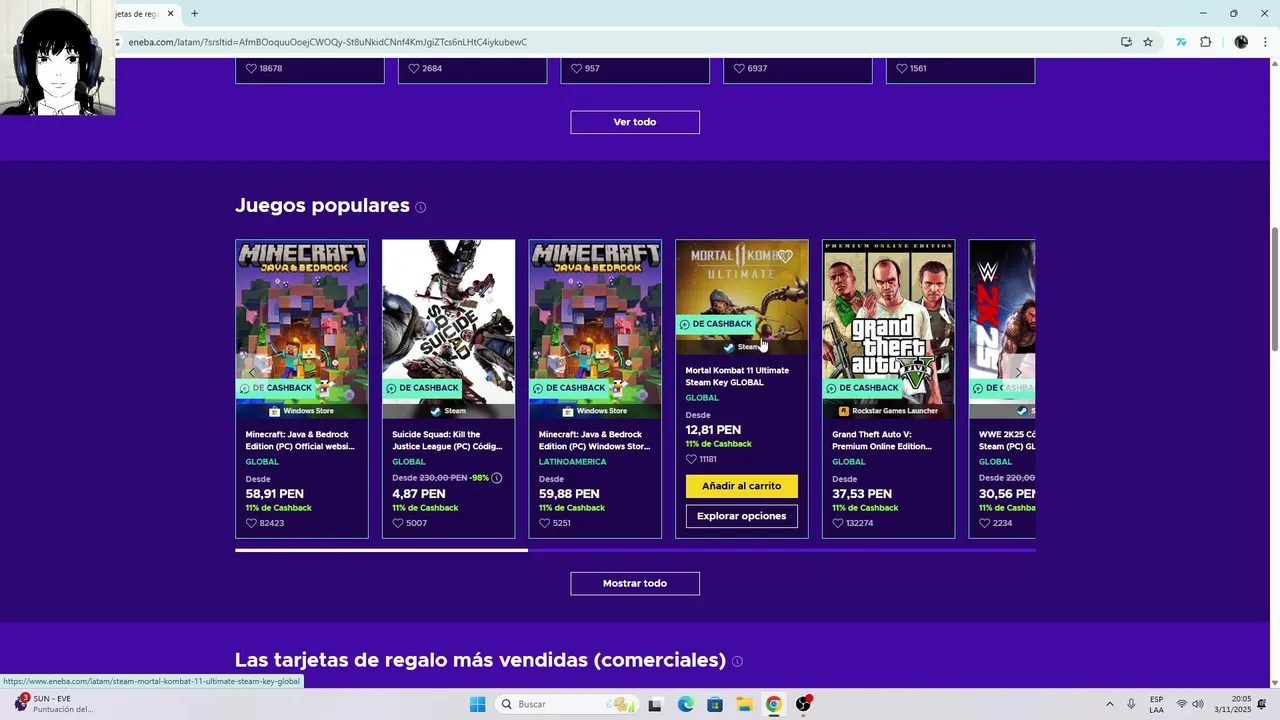This screenshot has height=720, width=1280.
Task: Open Minecraft Java & Bedrock Official website title
Action: click(x=300, y=440)
